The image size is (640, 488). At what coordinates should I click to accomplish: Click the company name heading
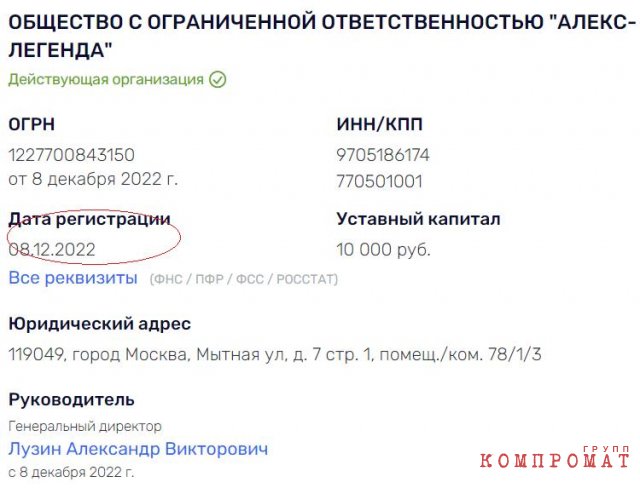tap(320, 35)
